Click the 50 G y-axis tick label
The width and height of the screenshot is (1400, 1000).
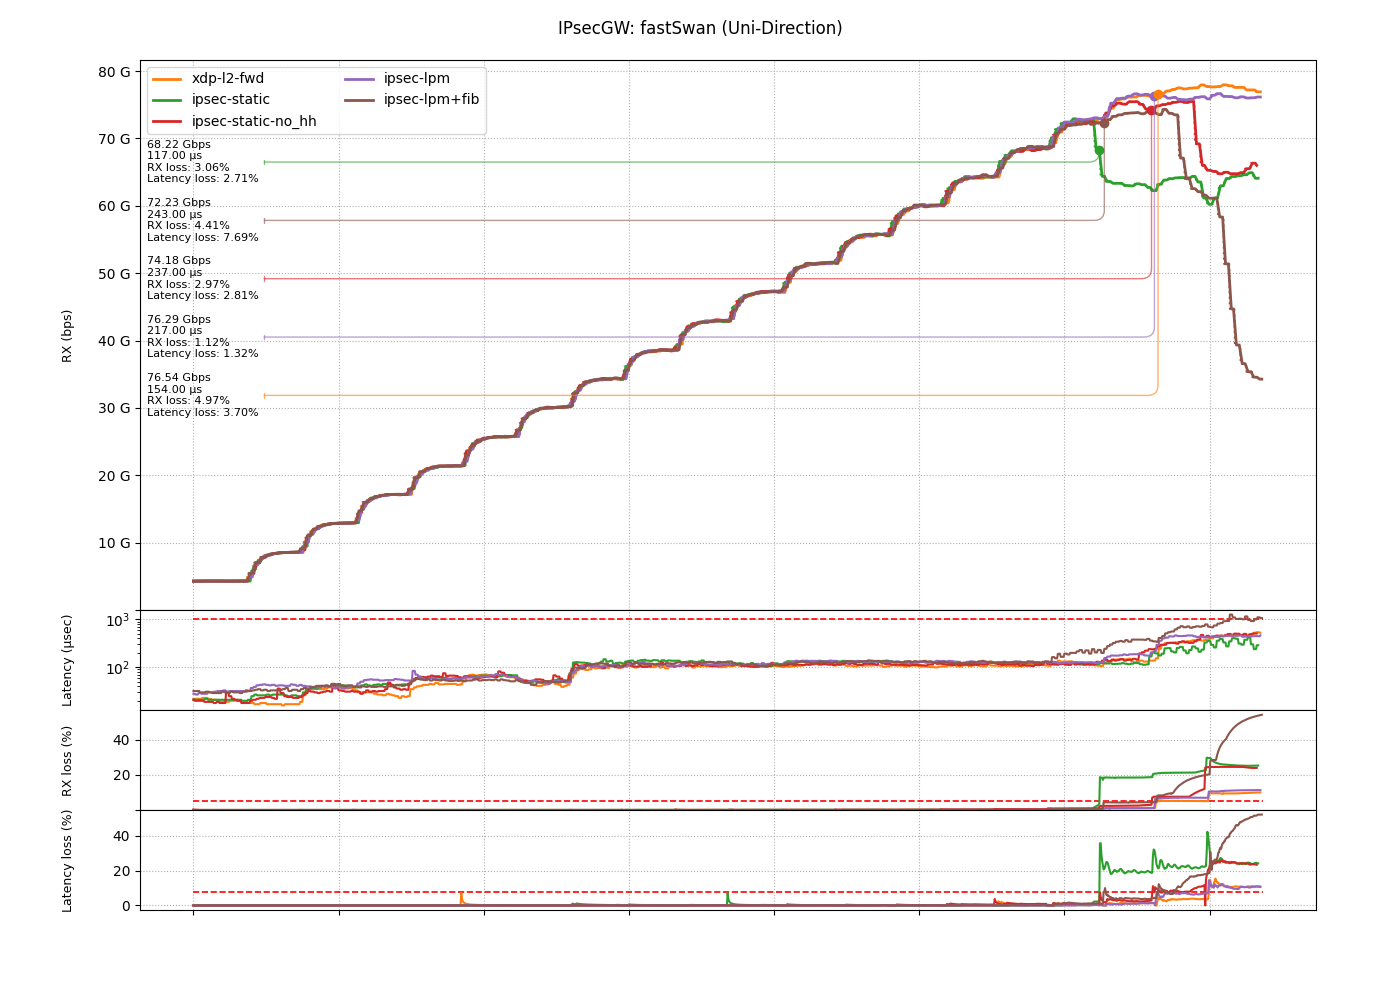(114, 274)
